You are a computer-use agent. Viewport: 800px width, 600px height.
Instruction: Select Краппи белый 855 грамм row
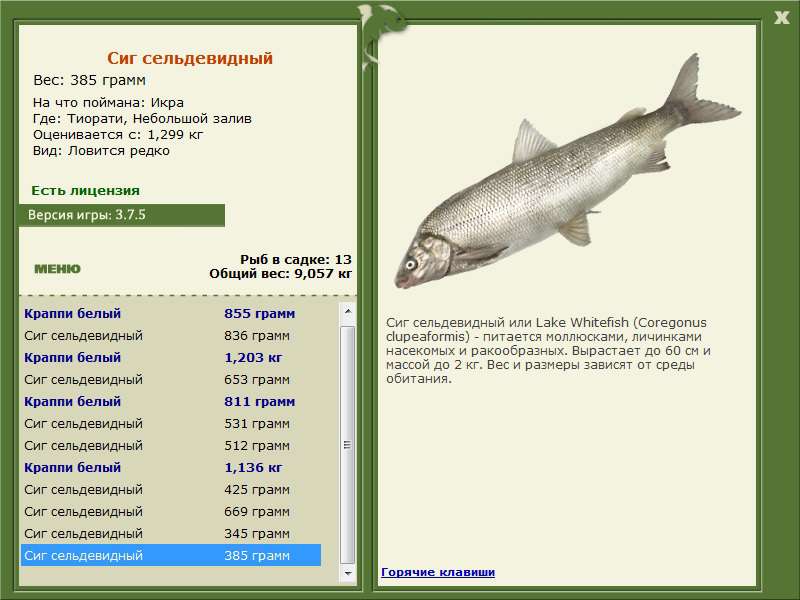click(x=171, y=313)
